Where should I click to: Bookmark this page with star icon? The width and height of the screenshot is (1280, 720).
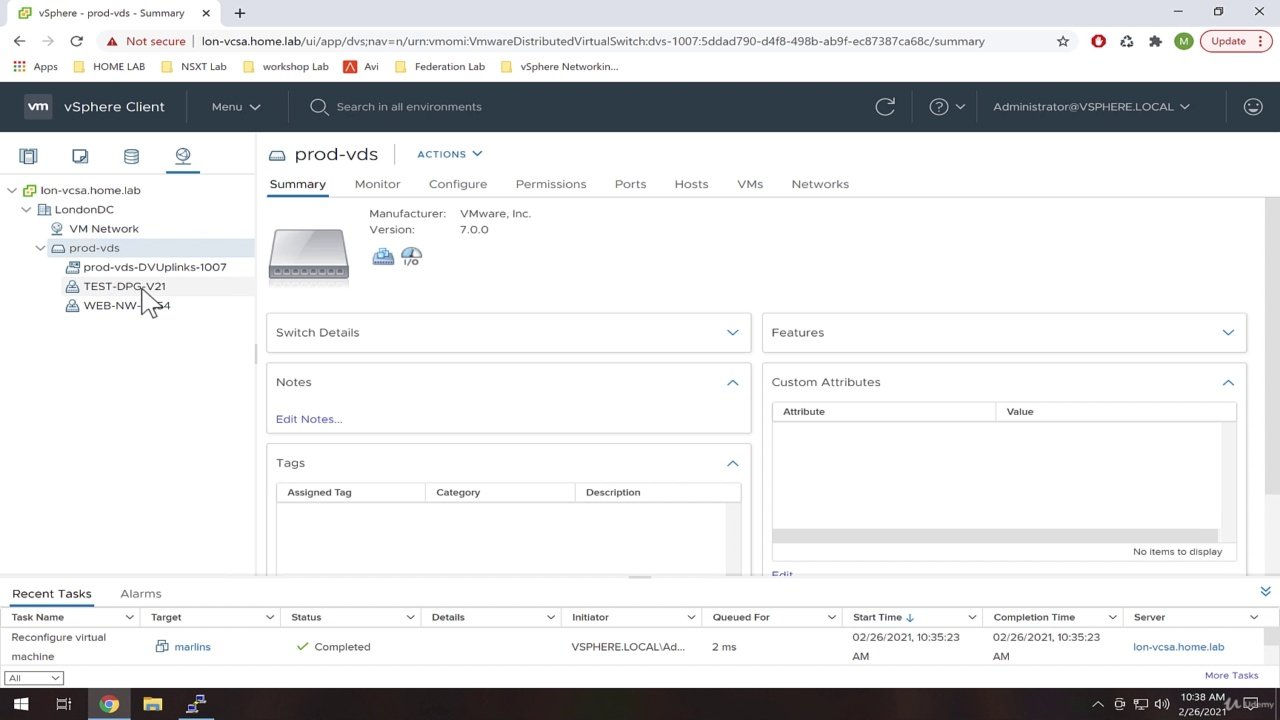[1063, 41]
